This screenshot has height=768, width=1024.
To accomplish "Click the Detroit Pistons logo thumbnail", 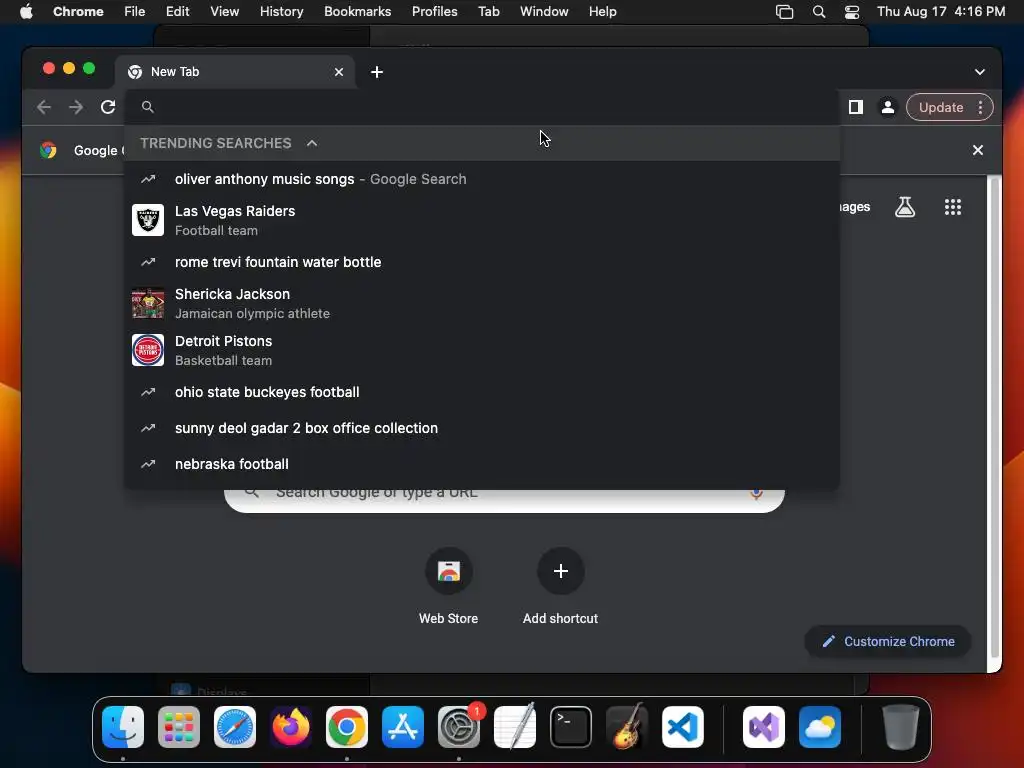I will 148,350.
